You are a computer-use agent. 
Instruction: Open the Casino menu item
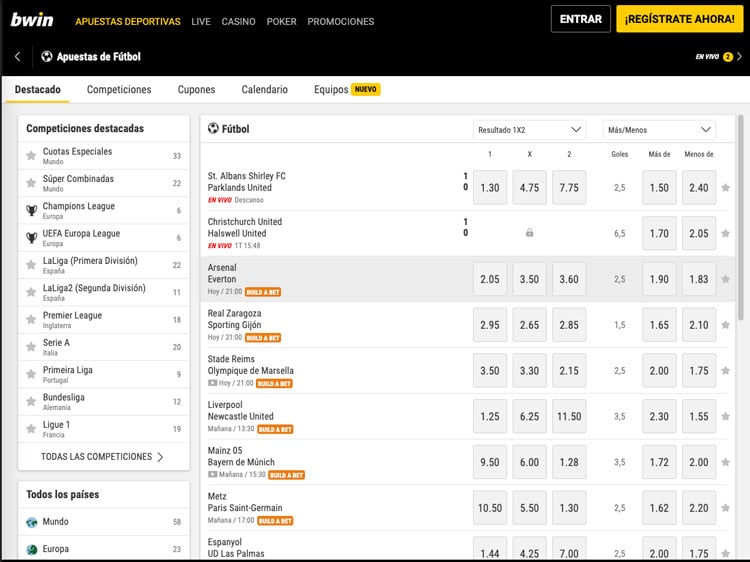[238, 22]
